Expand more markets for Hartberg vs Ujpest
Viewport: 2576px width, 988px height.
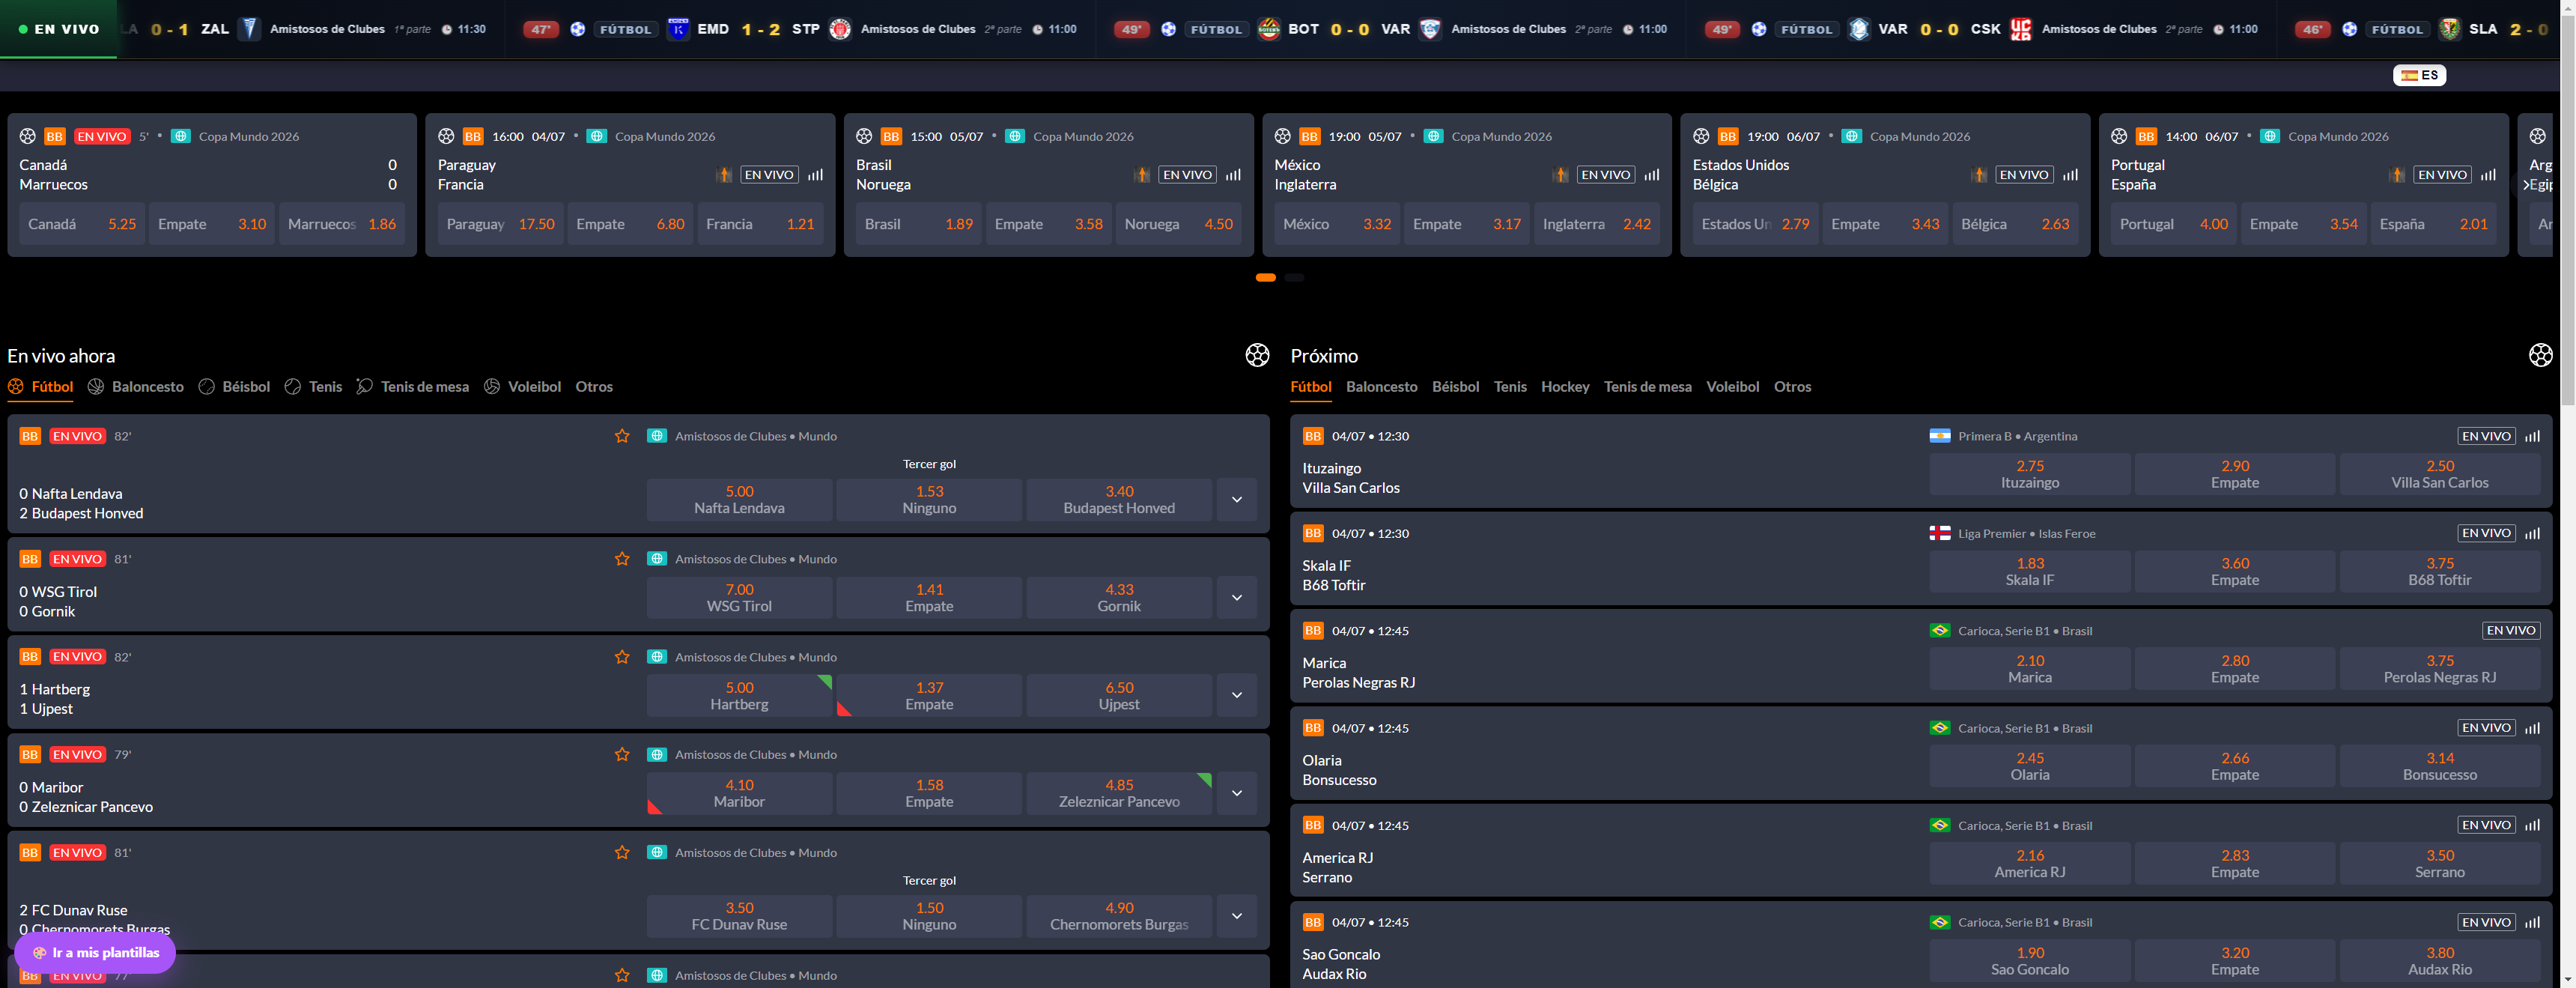[x=1237, y=695]
